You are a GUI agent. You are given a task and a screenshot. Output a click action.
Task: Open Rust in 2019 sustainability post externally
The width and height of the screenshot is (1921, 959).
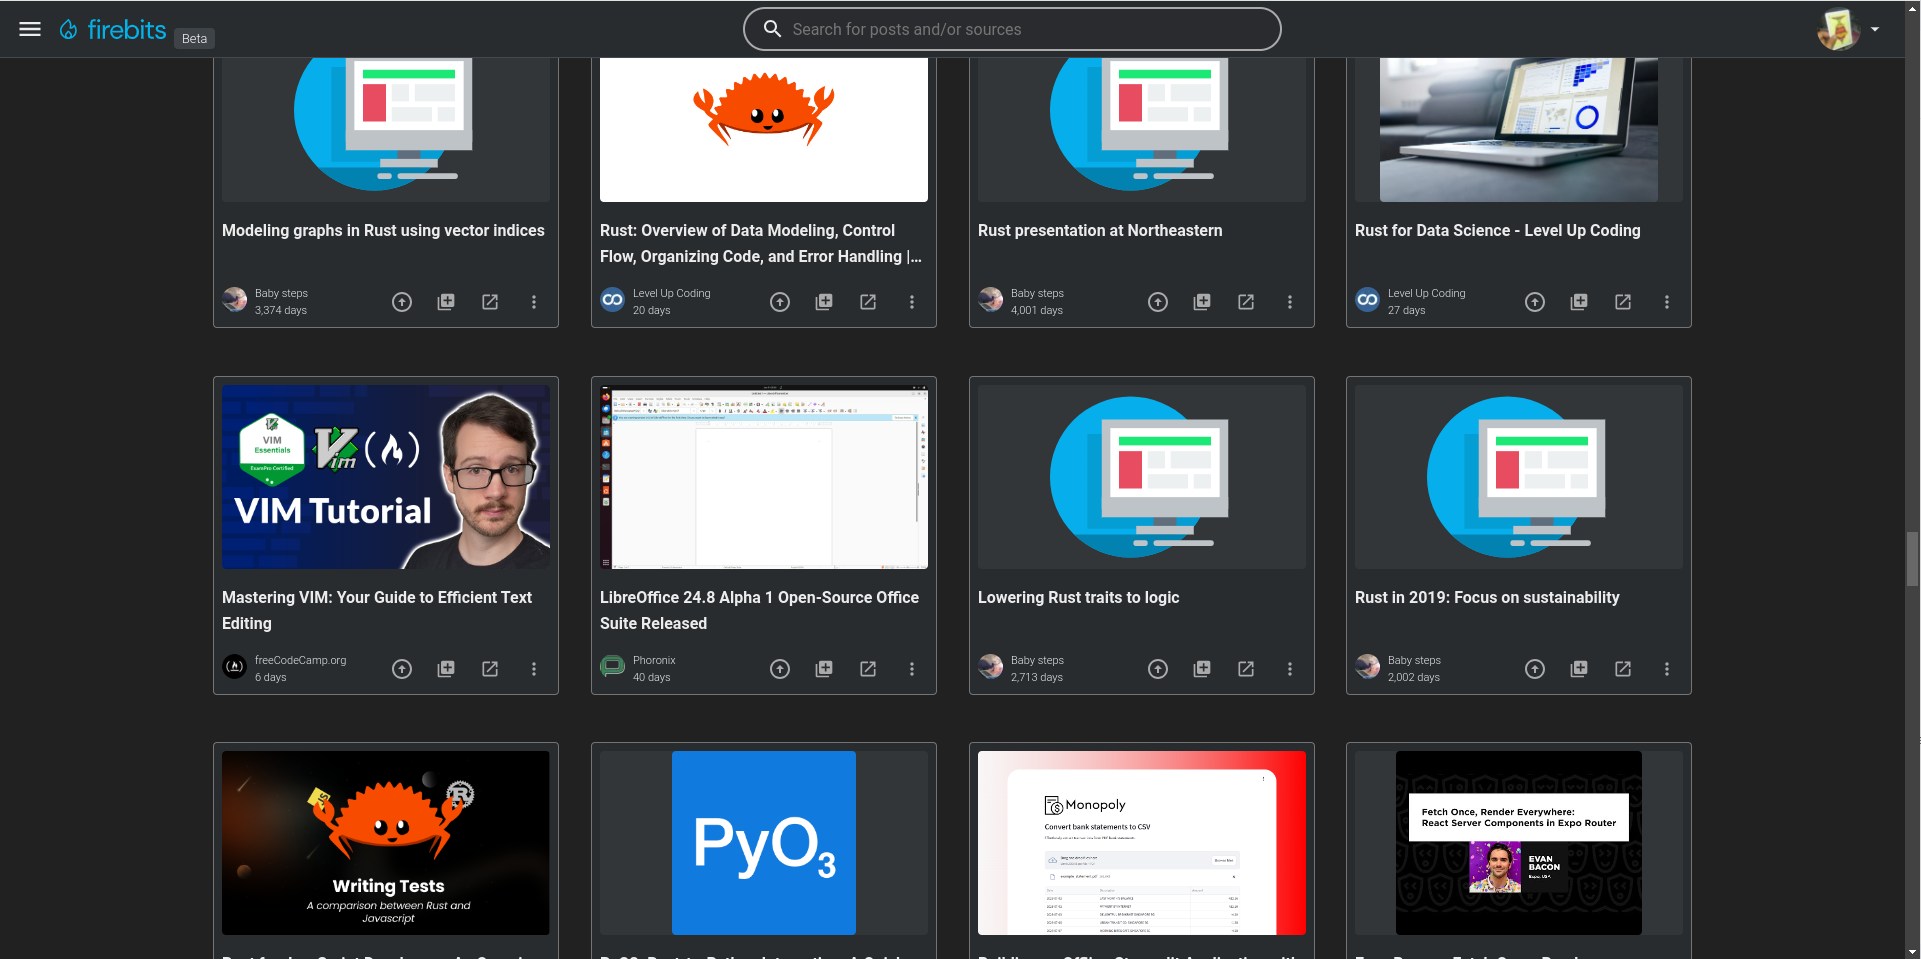[1623, 669]
